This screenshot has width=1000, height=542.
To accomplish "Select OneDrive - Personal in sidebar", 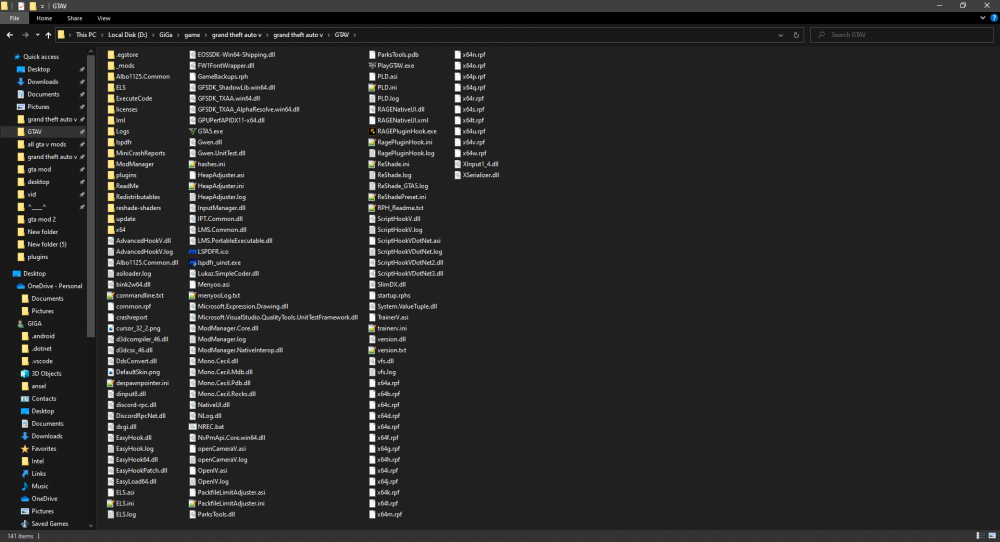I will pyautogui.click(x=55, y=286).
